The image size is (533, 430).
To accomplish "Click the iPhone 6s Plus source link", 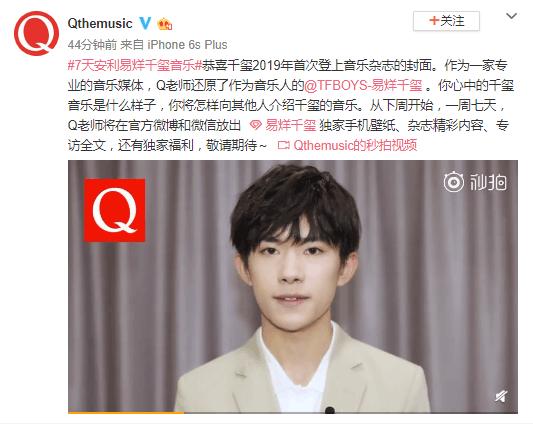I will 187,45.
